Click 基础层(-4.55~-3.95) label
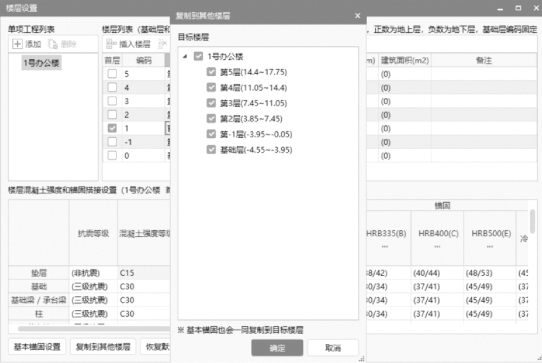542x363 pixels. 256,149
